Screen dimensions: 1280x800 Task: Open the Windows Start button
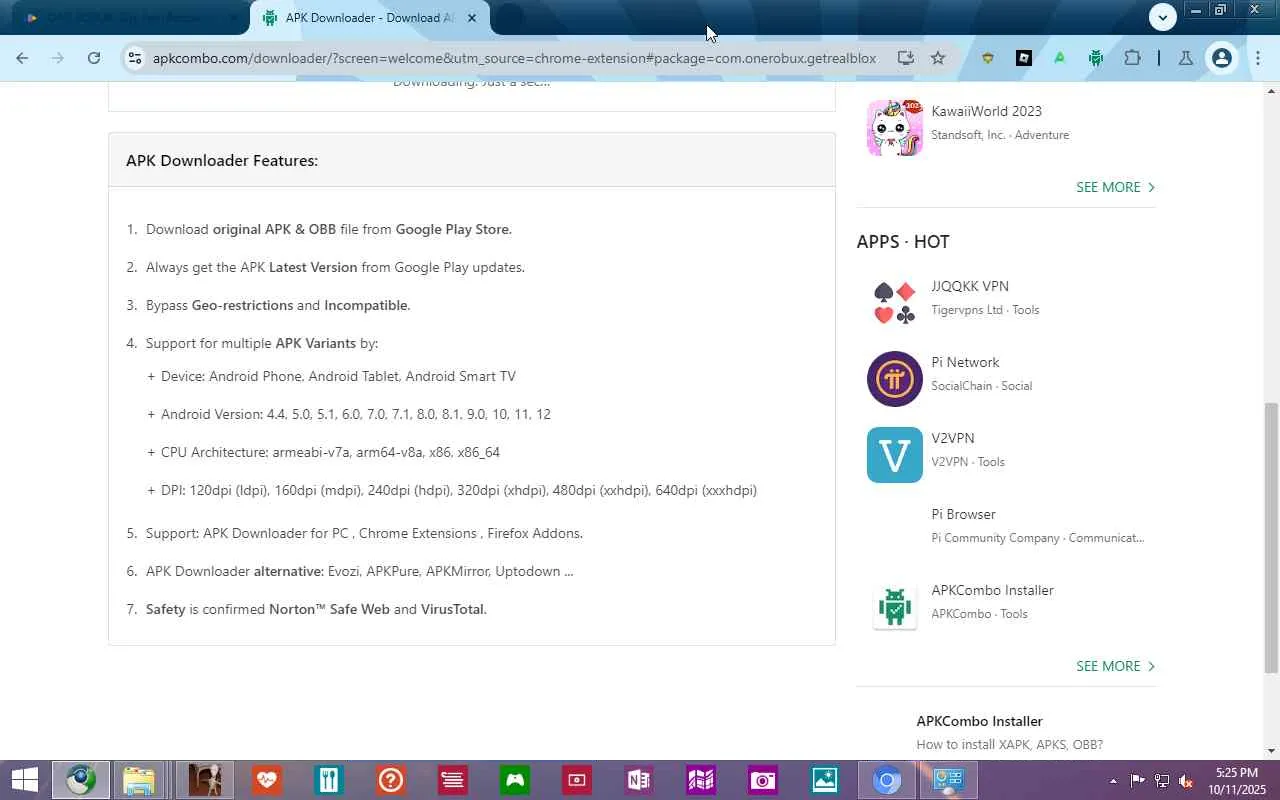pos(24,780)
